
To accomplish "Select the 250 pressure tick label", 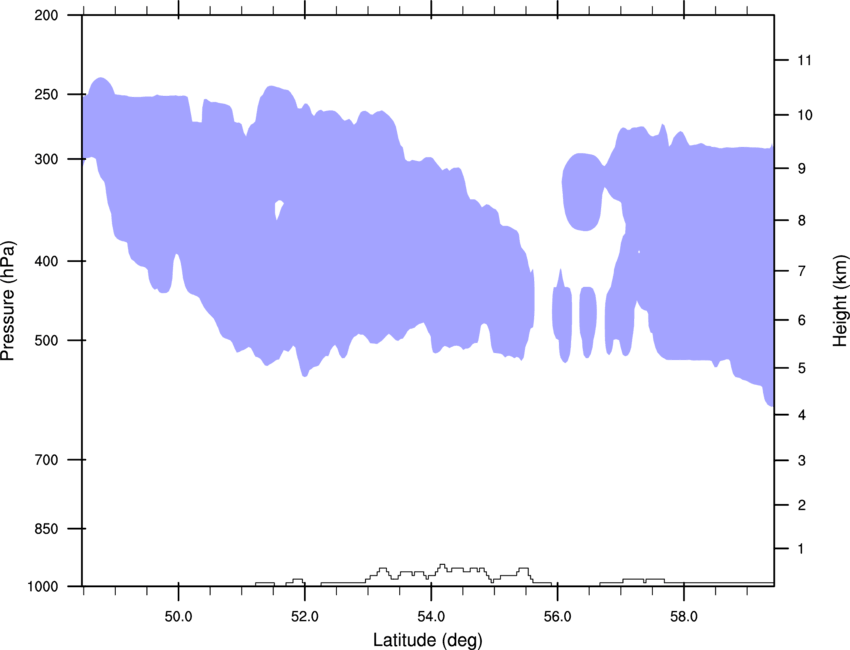I will pos(46,94).
